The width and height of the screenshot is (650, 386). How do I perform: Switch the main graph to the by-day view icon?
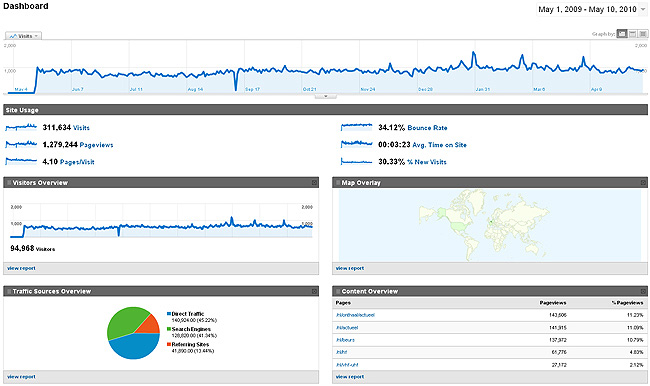[x=622, y=34]
